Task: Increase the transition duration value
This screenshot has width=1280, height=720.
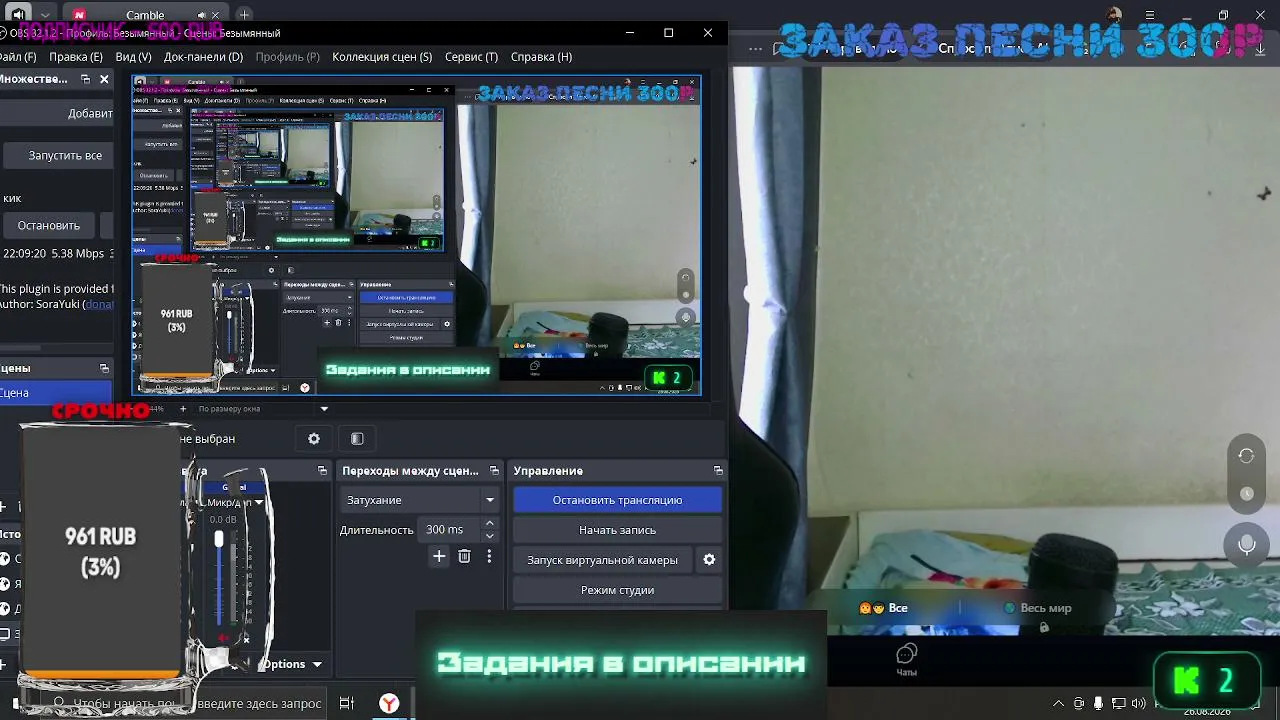Action: click(x=489, y=523)
